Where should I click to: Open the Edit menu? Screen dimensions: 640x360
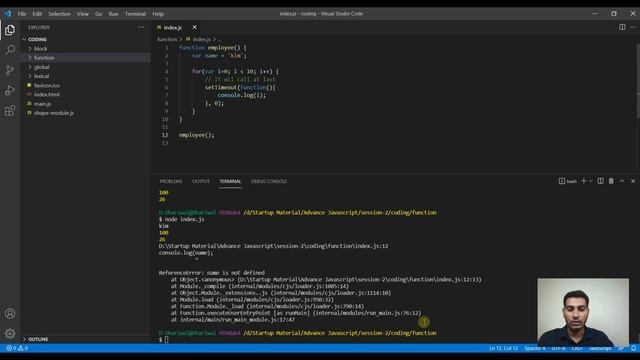[x=37, y=14]
